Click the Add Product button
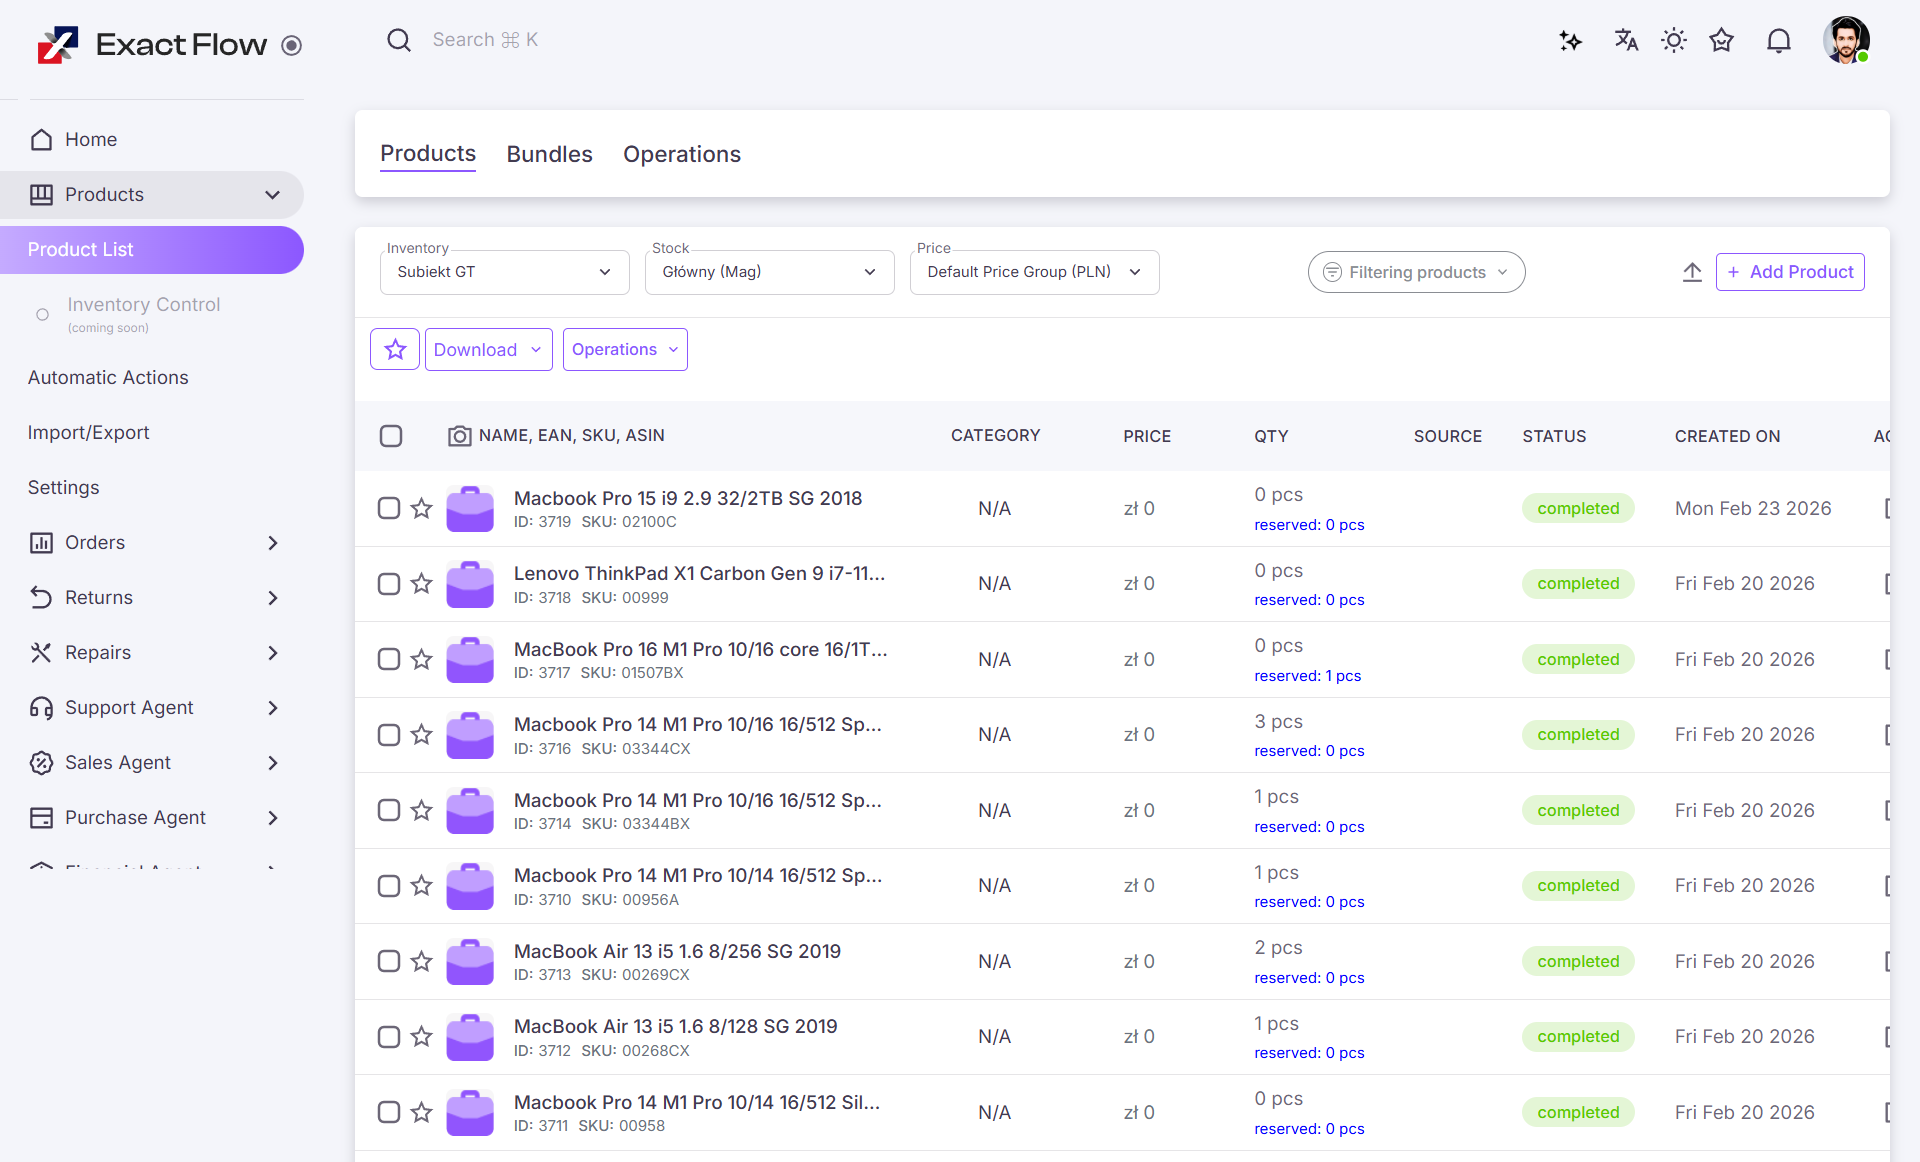The width and height of the screenshot is (1920, 1162). pos(1790,272)
